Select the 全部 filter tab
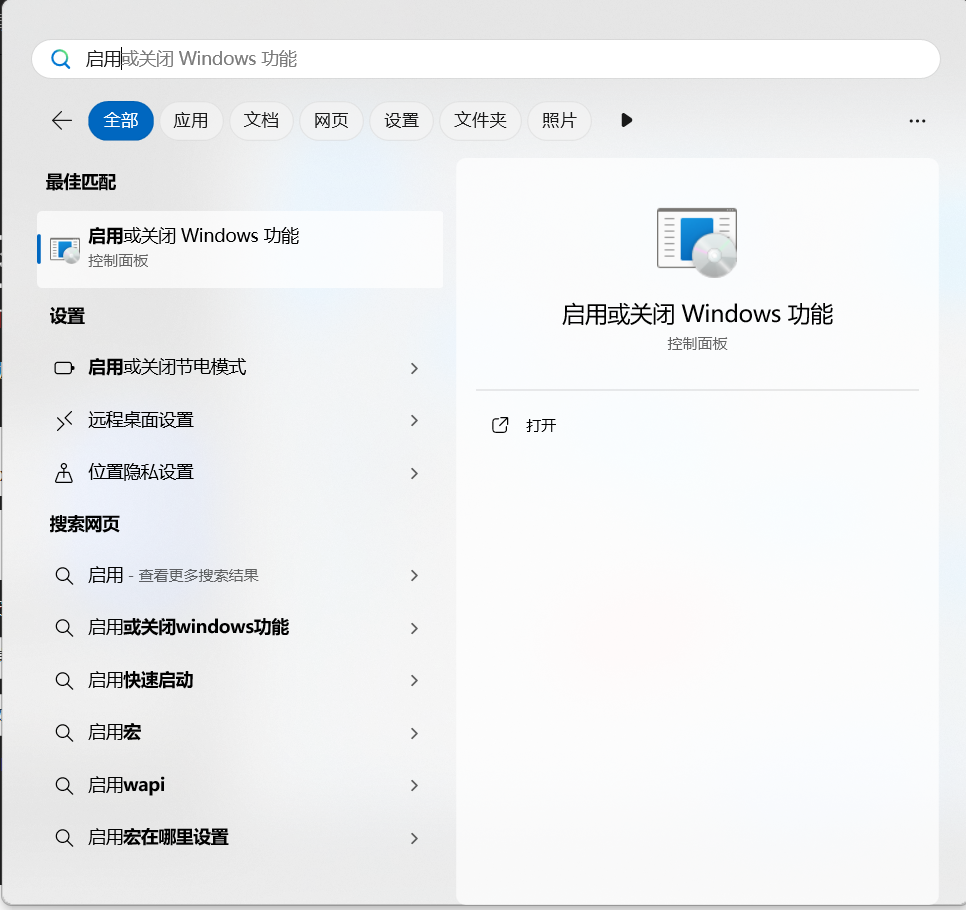The width and height of the screenshot is (966, 910). [121, 120]
